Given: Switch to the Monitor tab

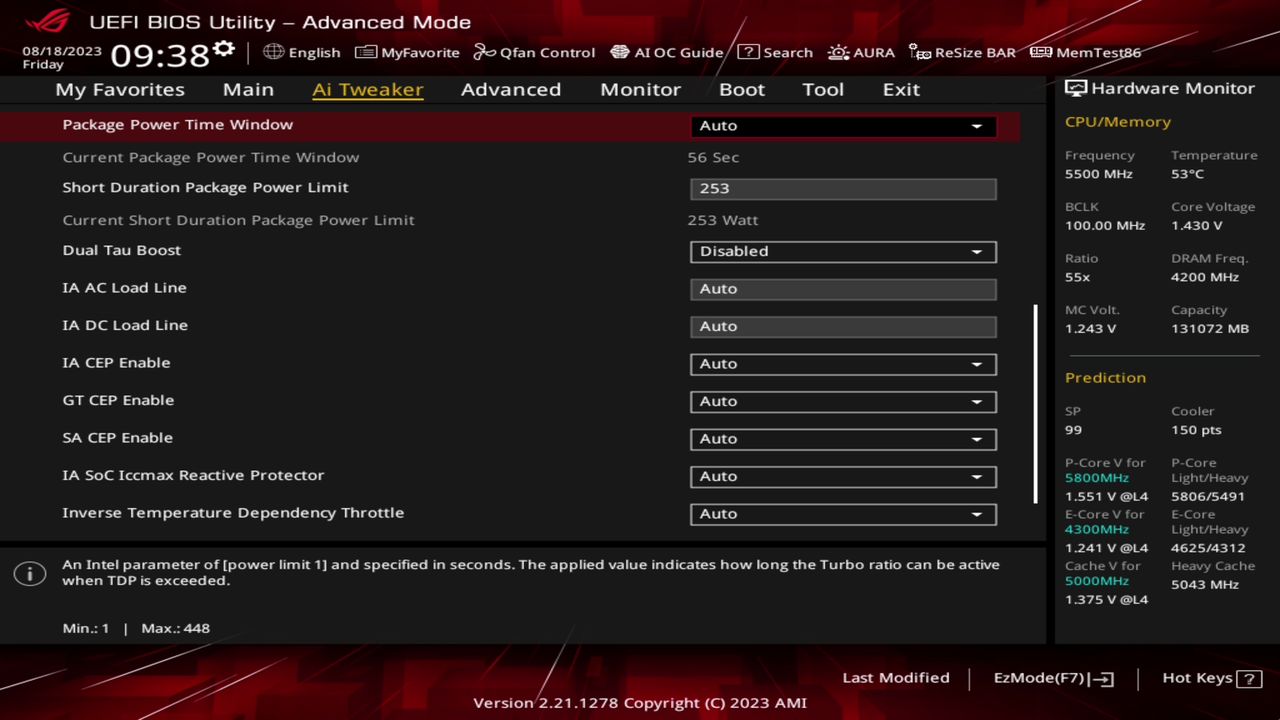Looking at the screenshot, I should click(x=640, y=89).
